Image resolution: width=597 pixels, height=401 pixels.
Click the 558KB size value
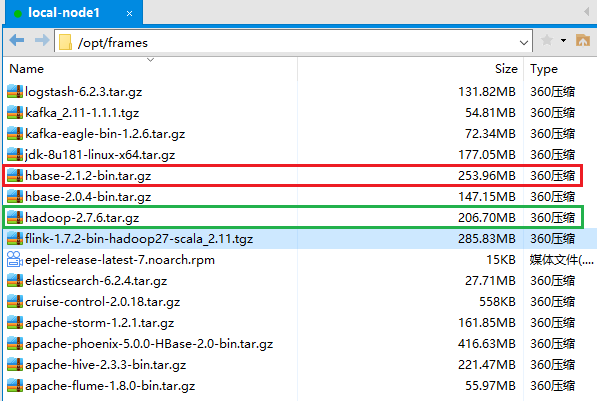(497, 302)
